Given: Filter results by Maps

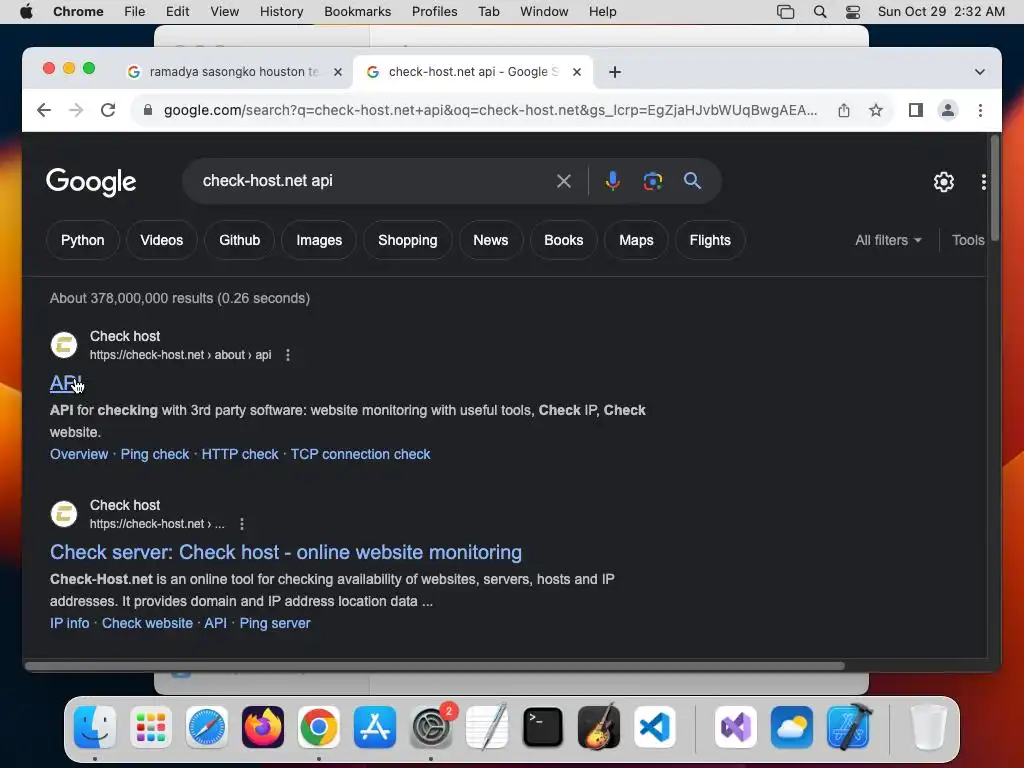Looking at the screenshot, I should click(x=636, y=240).
